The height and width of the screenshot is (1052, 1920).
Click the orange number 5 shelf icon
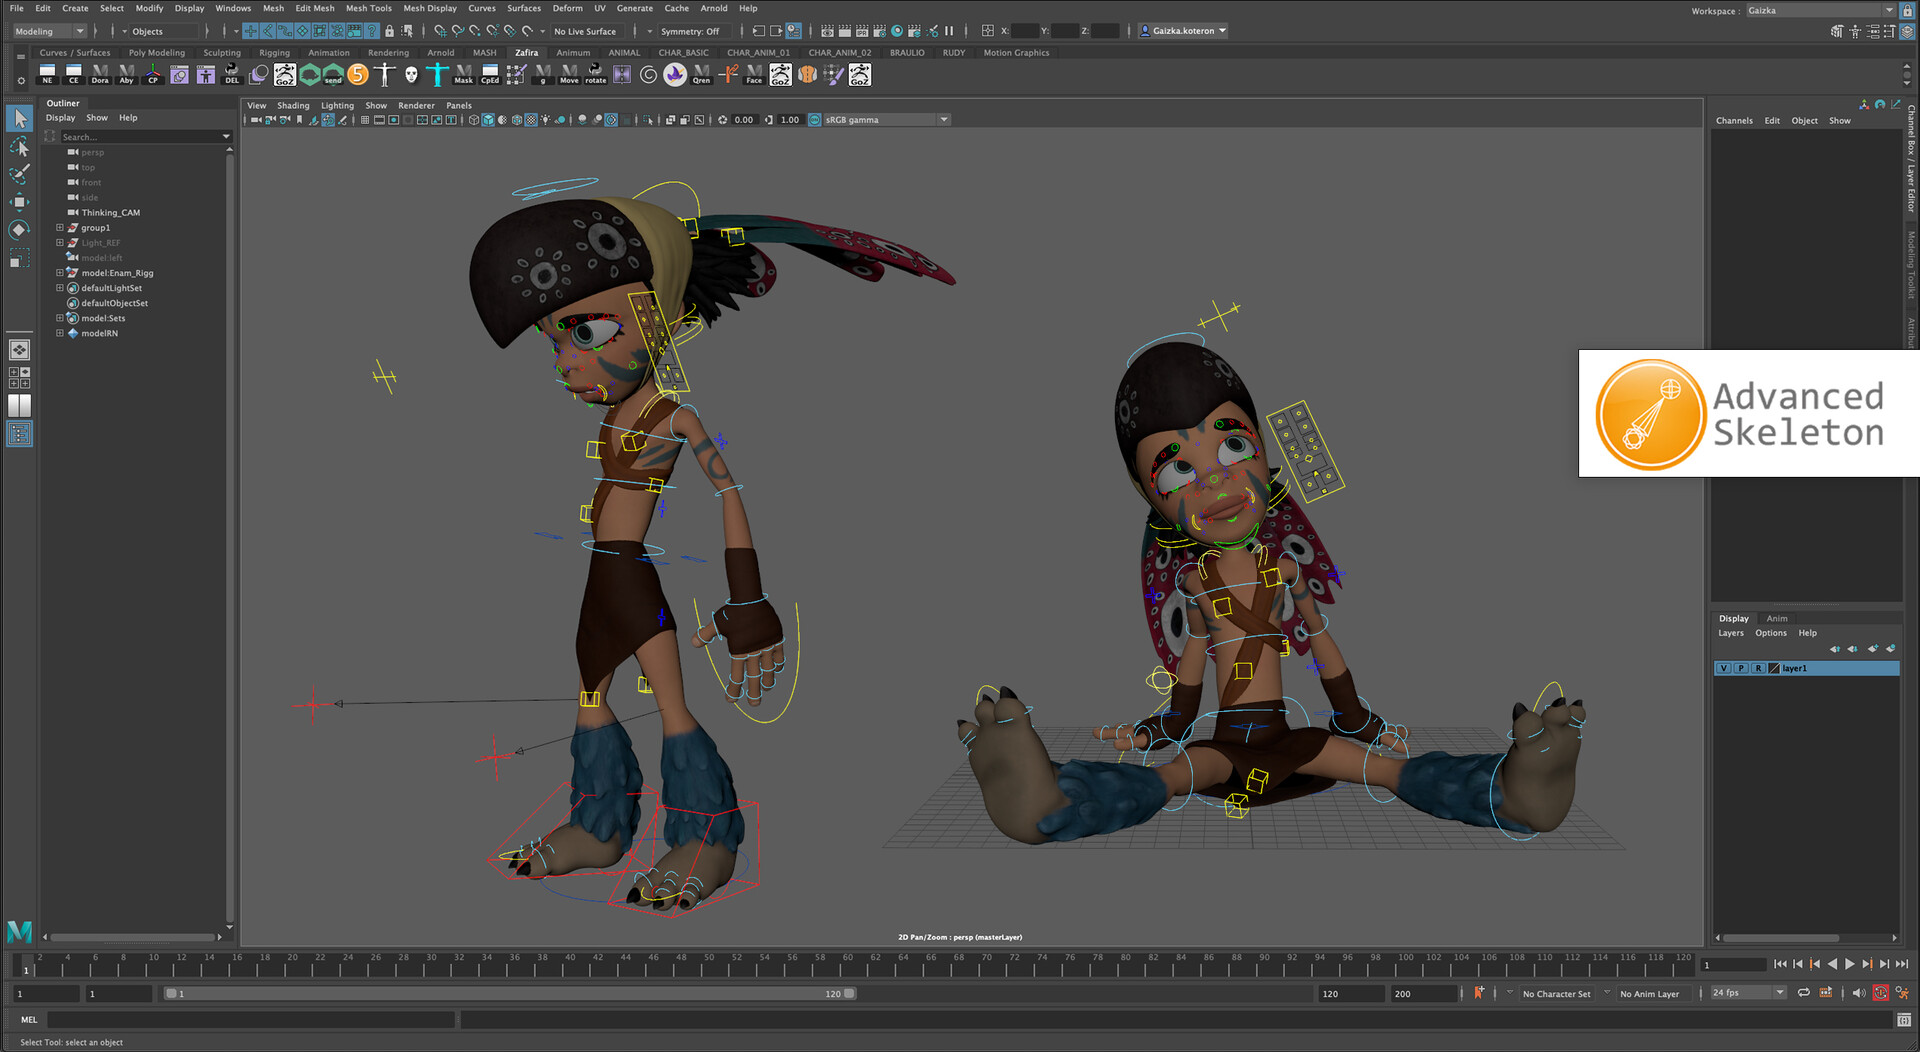point(358,75)
